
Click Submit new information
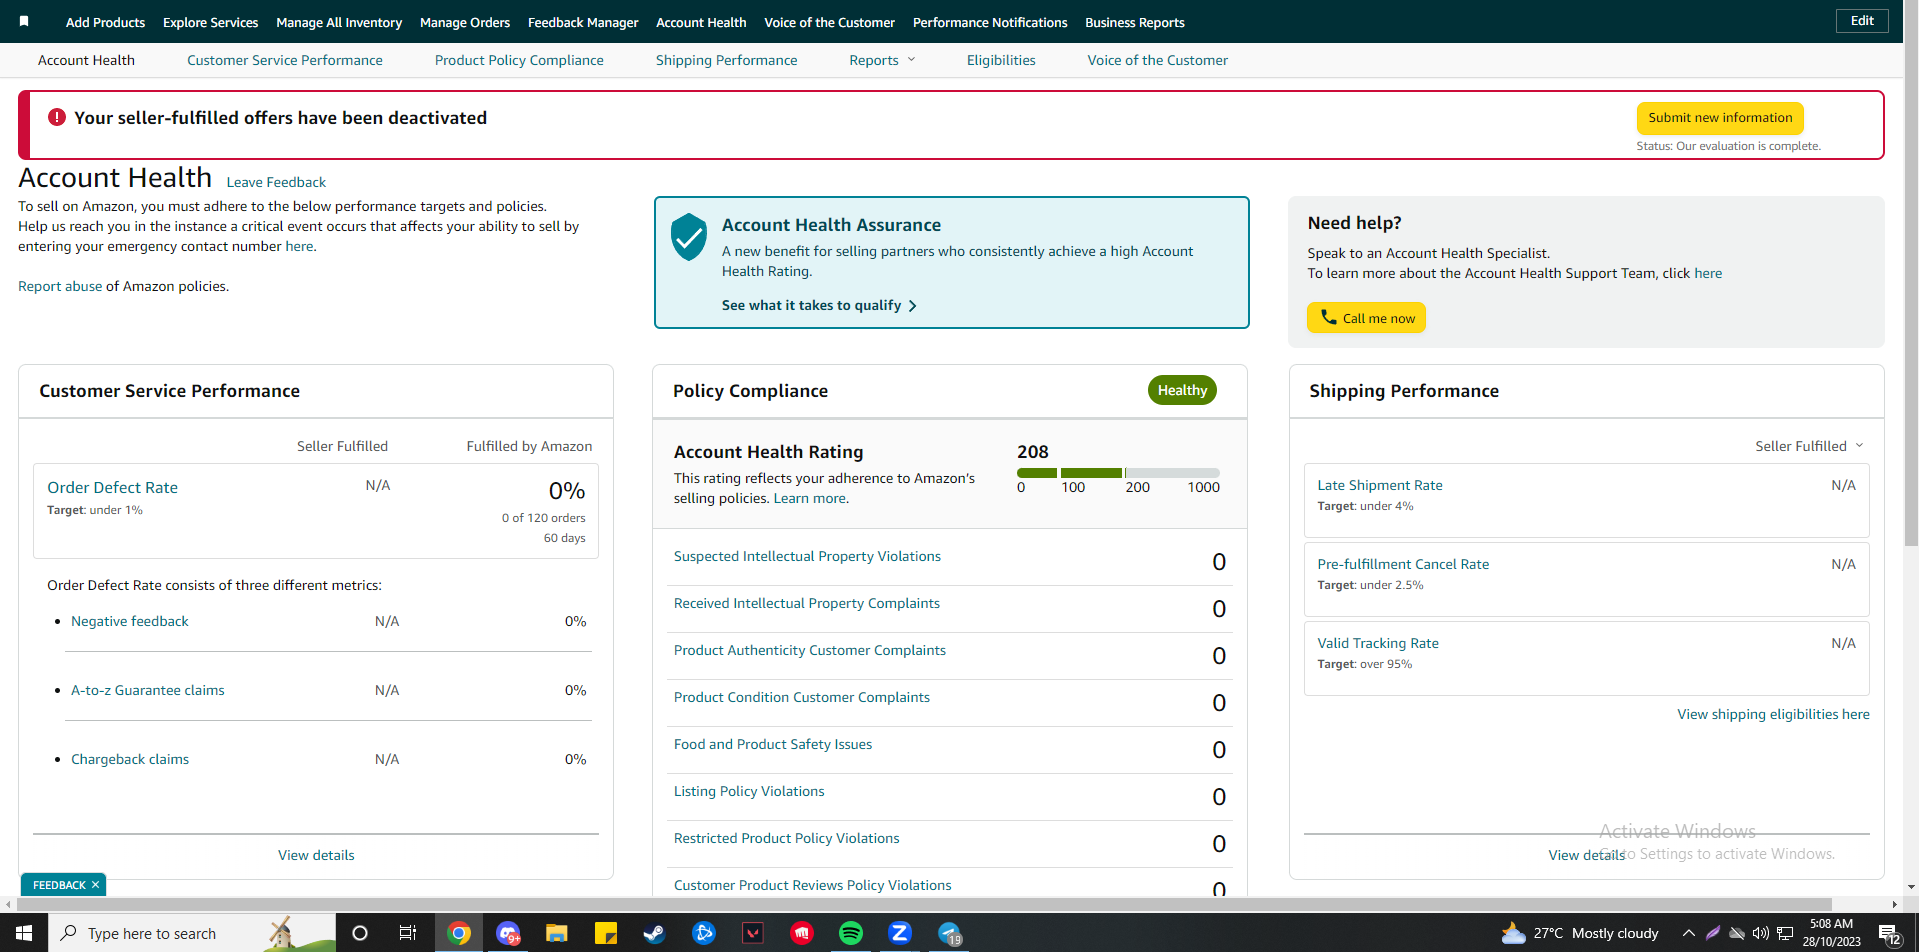point(1720,118)
